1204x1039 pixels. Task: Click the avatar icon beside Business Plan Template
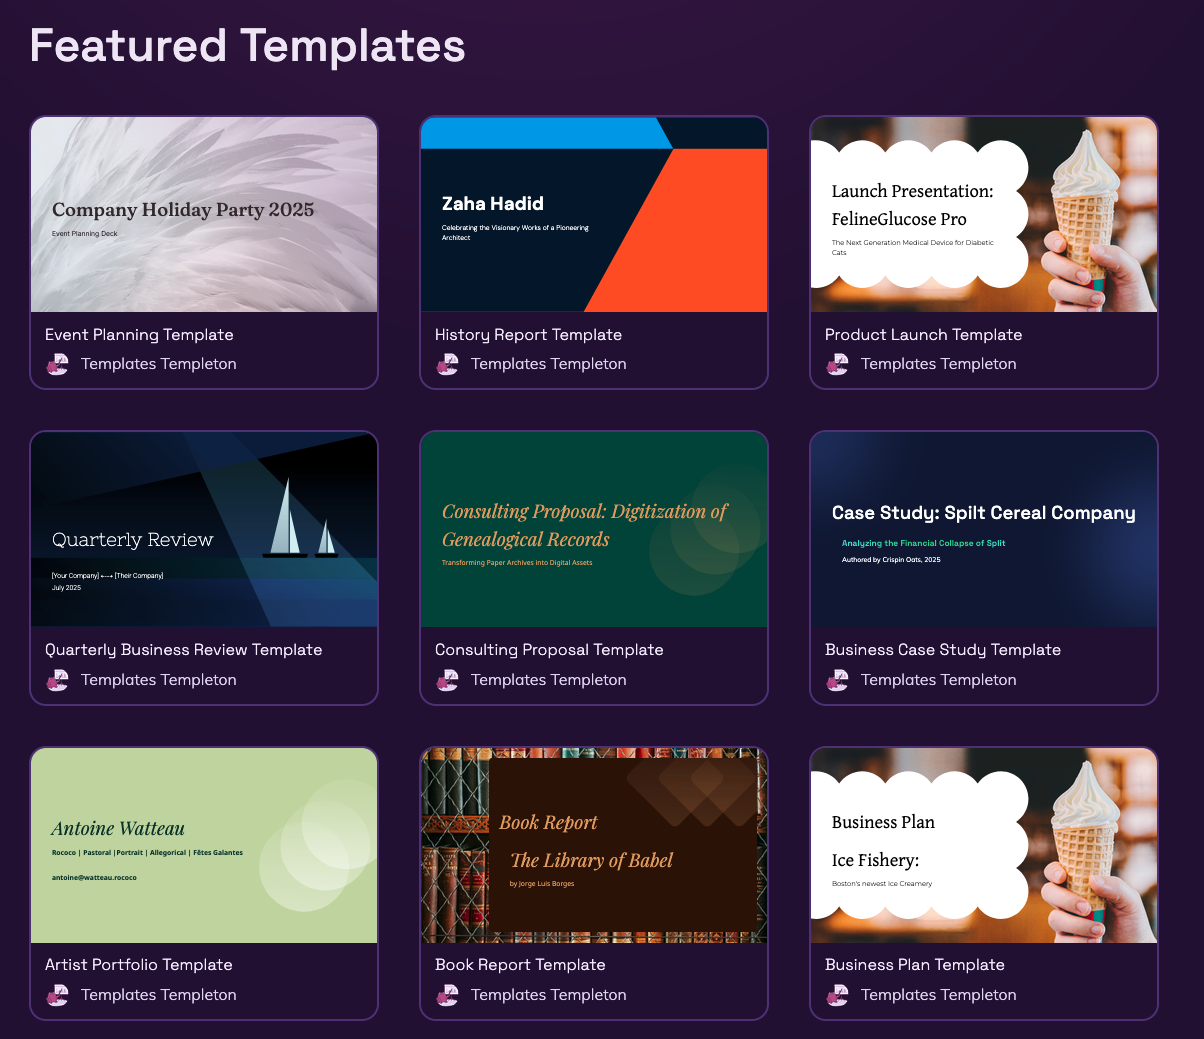click(x=837, y=995)
